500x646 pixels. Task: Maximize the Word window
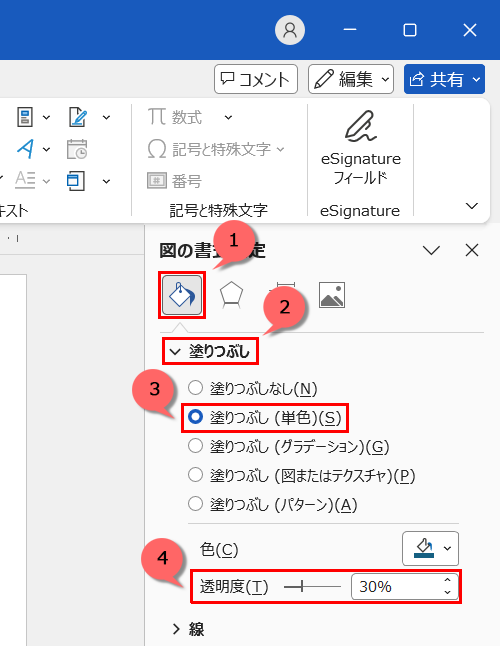coord(410,30)
